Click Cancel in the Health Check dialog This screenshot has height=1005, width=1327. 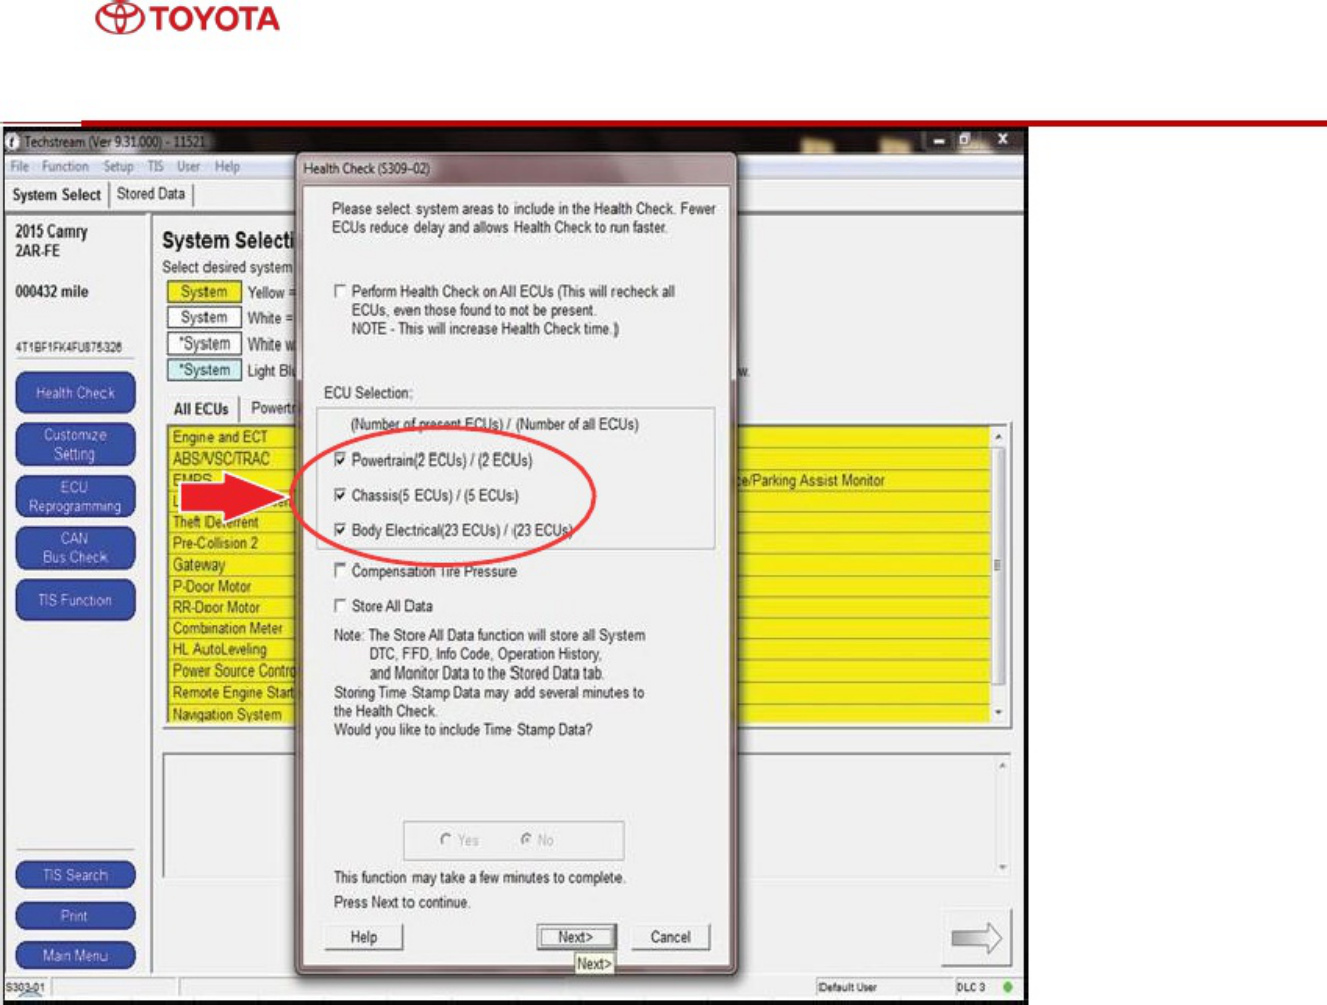[670, 937]
